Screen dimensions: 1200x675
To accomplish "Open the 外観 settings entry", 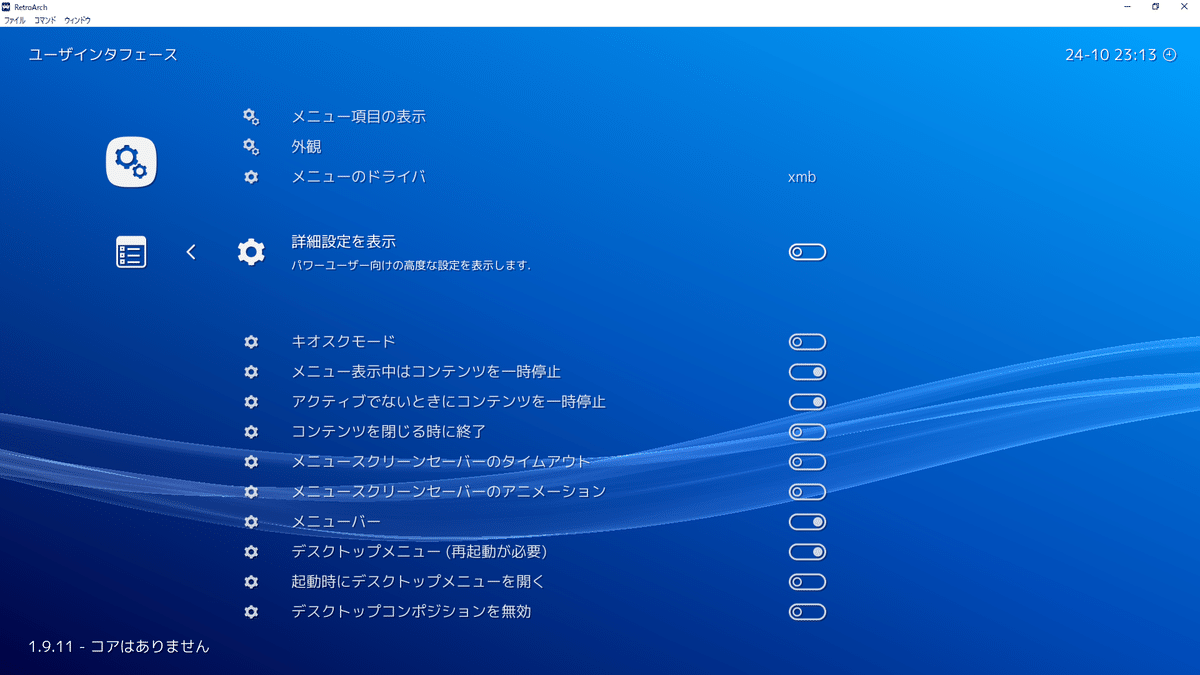I will [306, 147].
